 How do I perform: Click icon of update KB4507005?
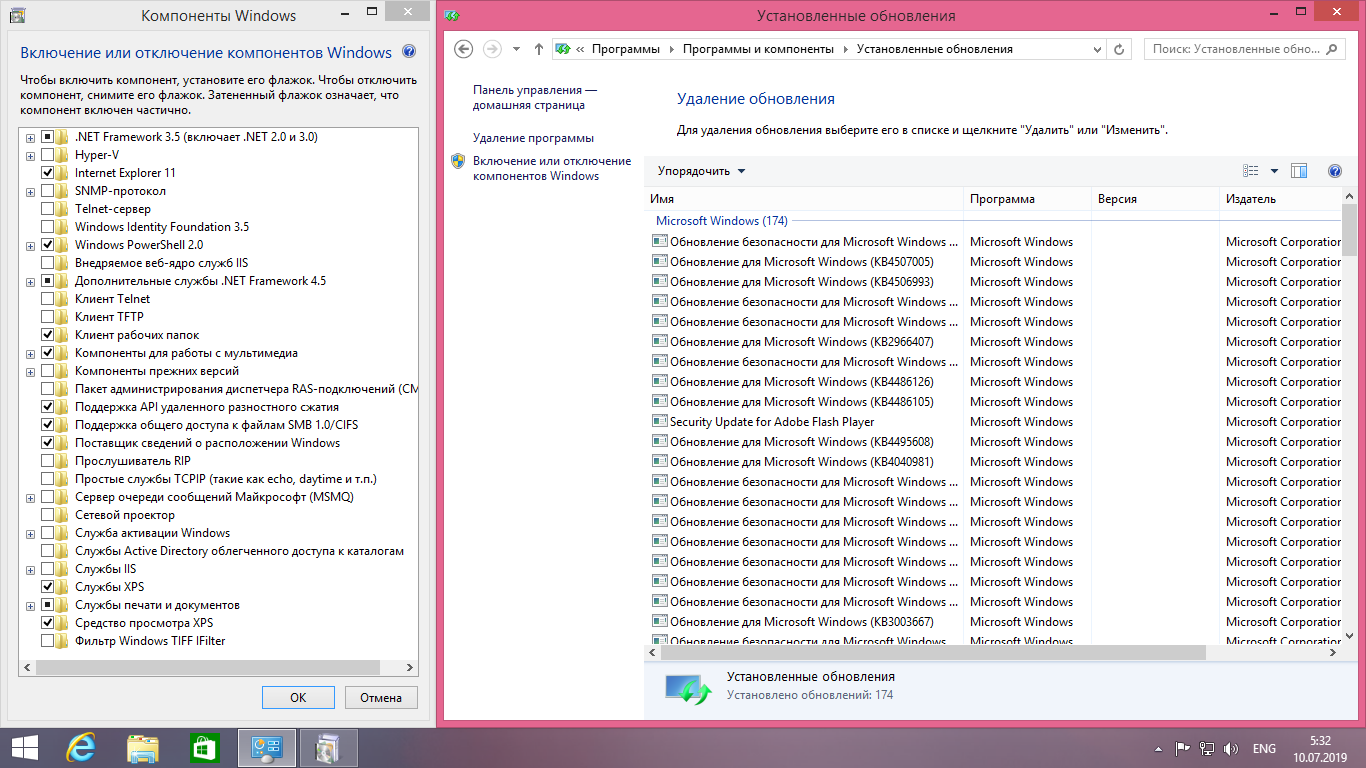tap(659, 262)
